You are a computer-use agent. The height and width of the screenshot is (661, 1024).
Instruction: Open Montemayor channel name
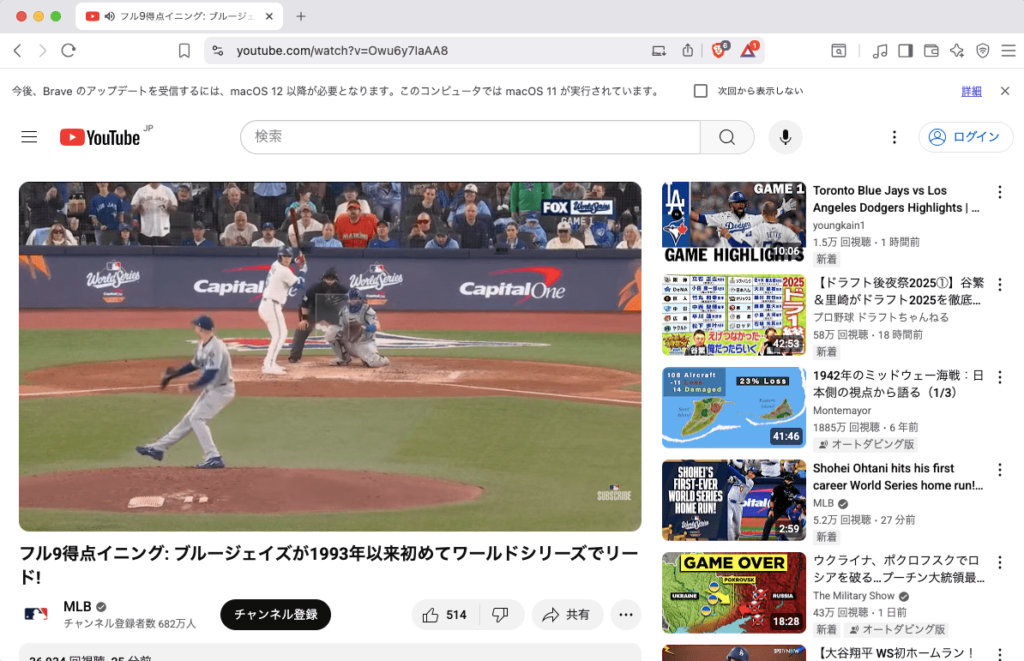(842, 410)
